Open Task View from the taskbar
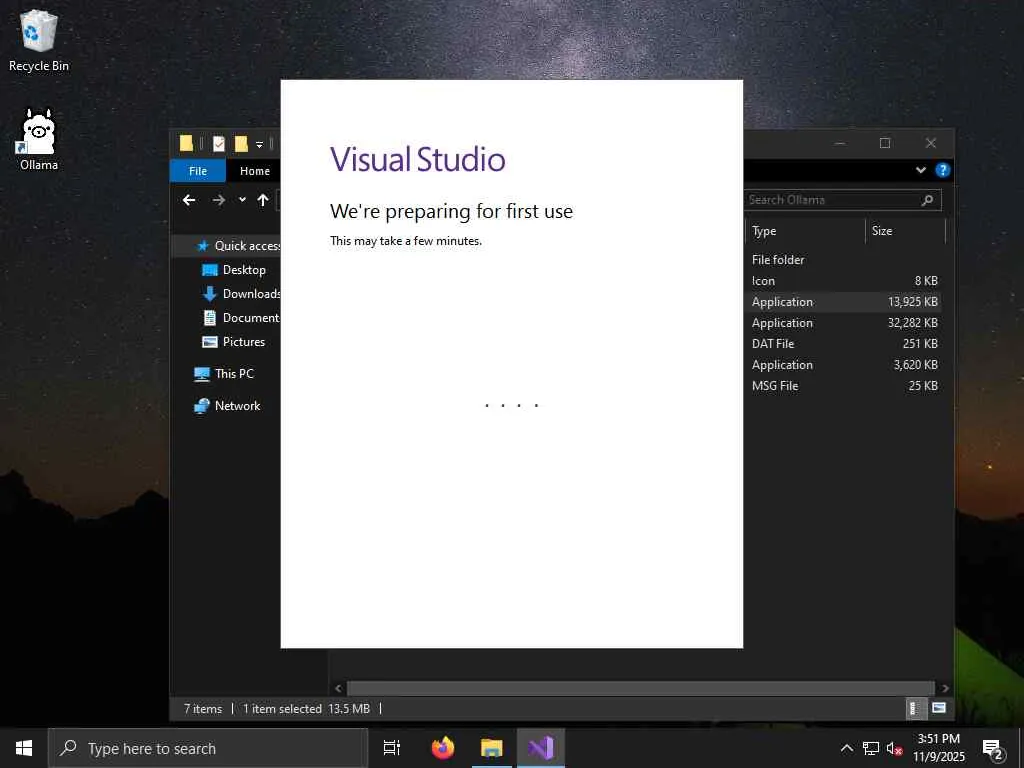Viewport: 1024px width, 768px height. point(392,748)
